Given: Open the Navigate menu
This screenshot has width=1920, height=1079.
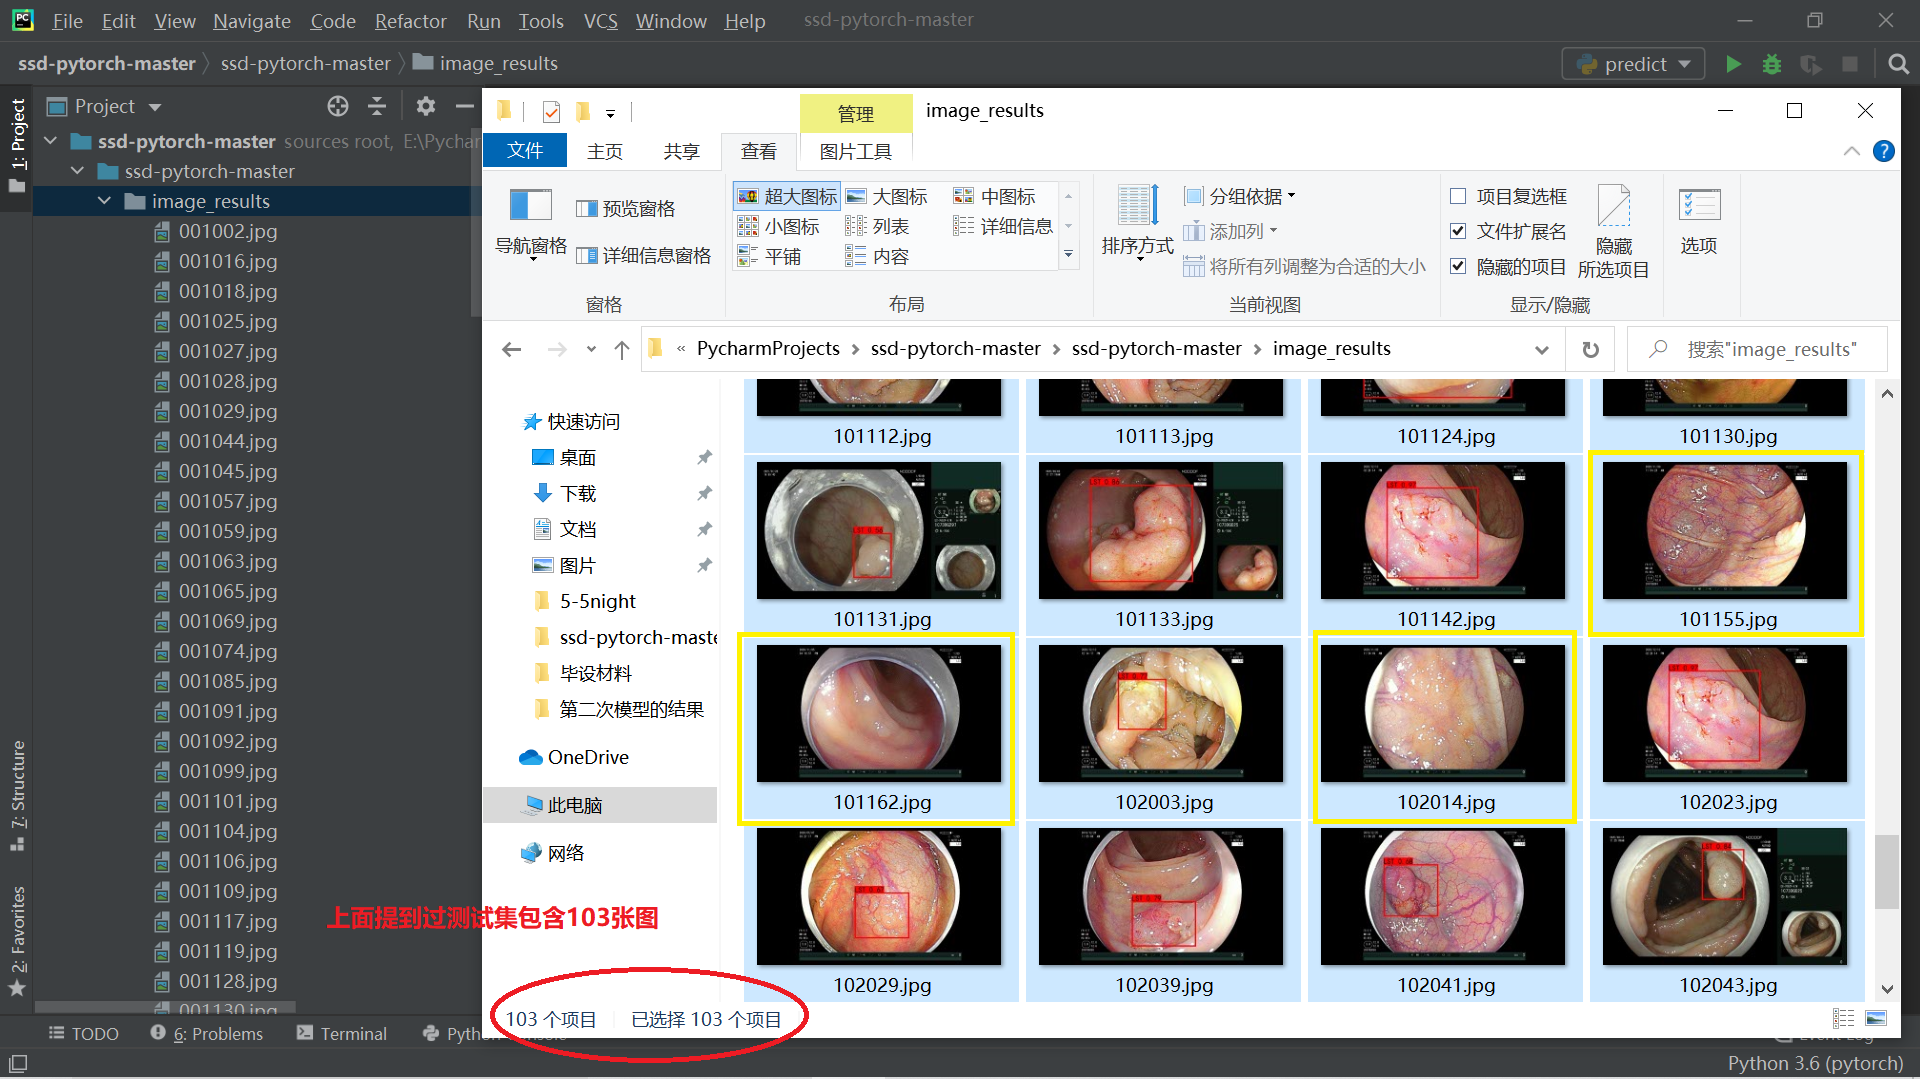Looking at the screenshot, I should (251, 20).
